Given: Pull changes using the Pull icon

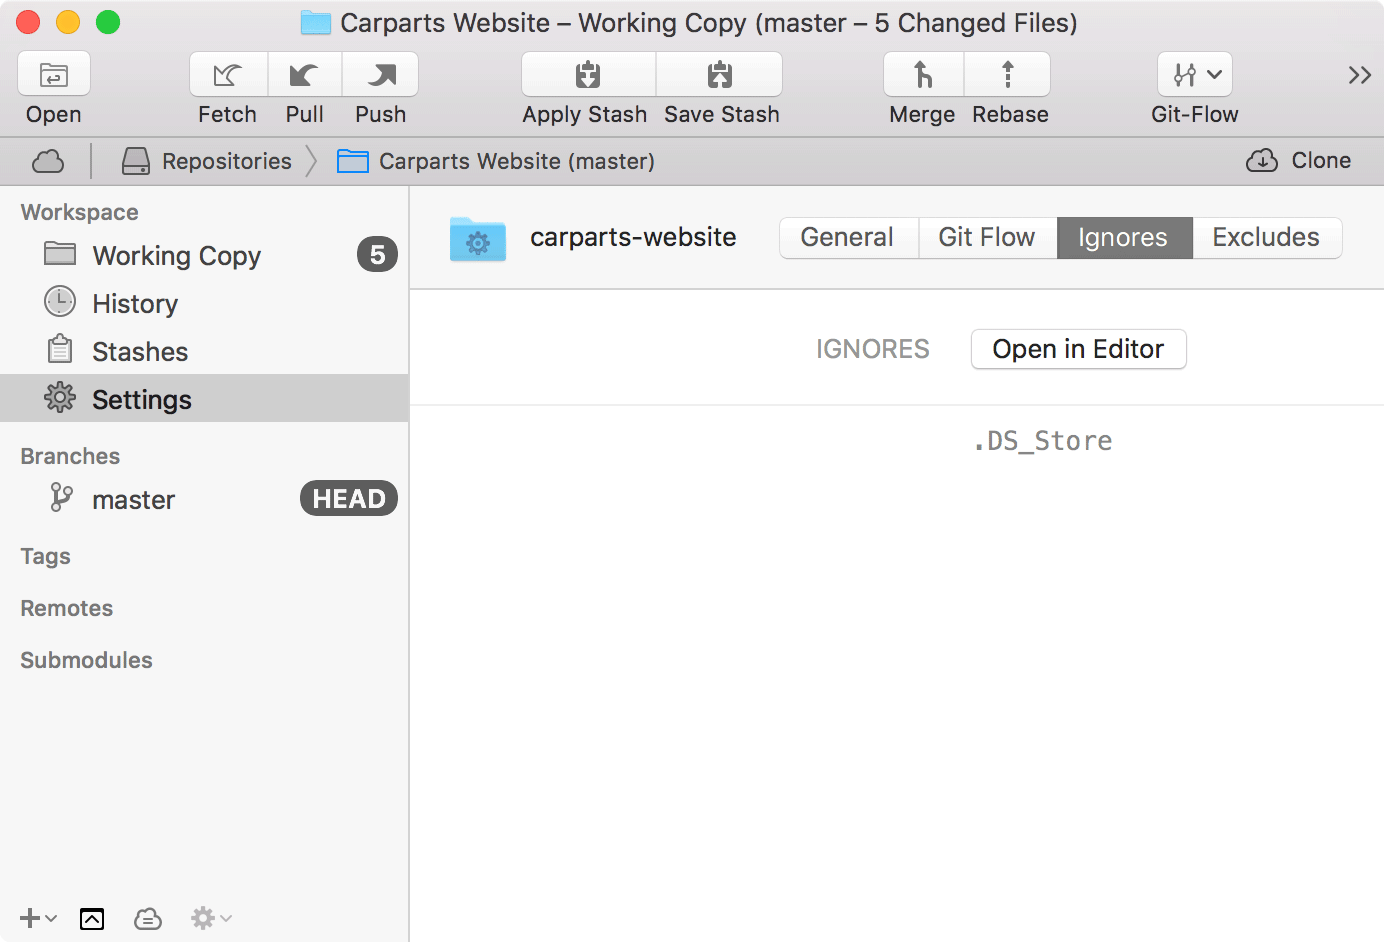Looking at the screenshot, I should tap(305, 75).
